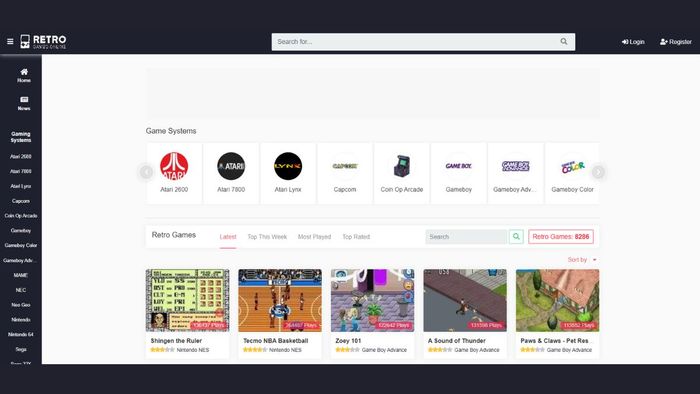
Task: Switch to the Top Rated tab
Action: click(356, 237)
